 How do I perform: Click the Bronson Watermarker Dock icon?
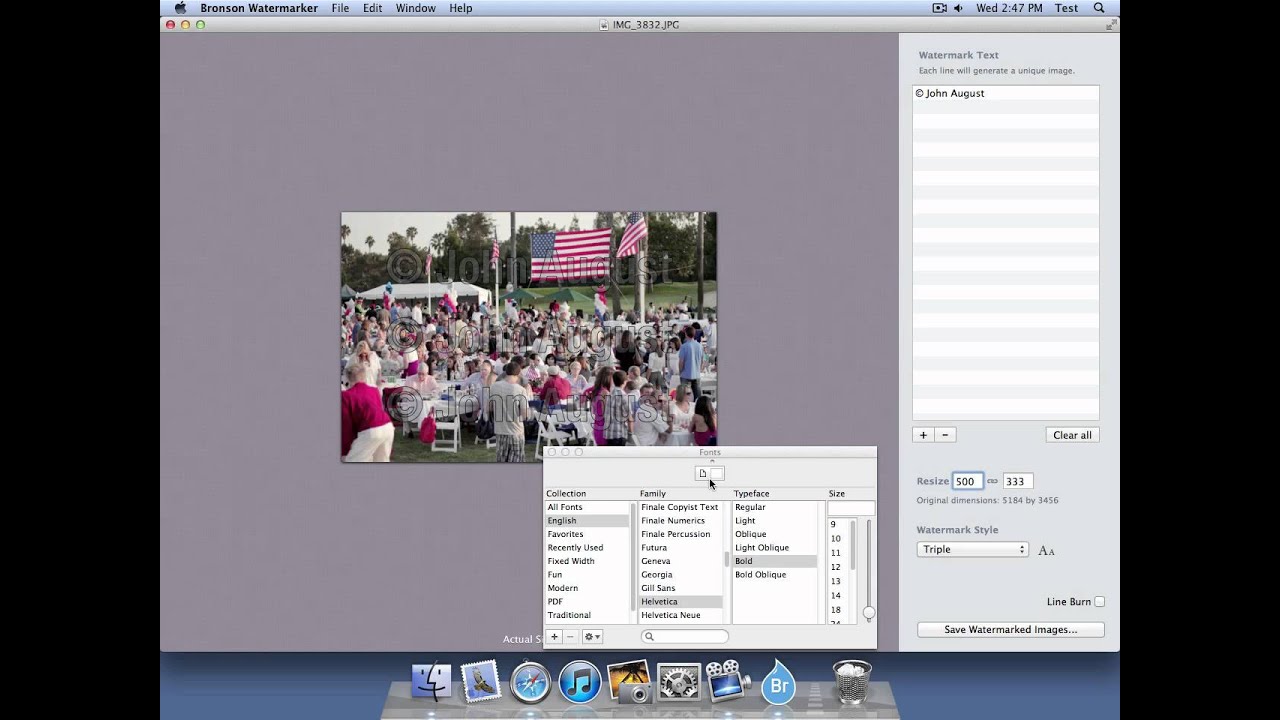pyautogui.click(x=778, y=683)
